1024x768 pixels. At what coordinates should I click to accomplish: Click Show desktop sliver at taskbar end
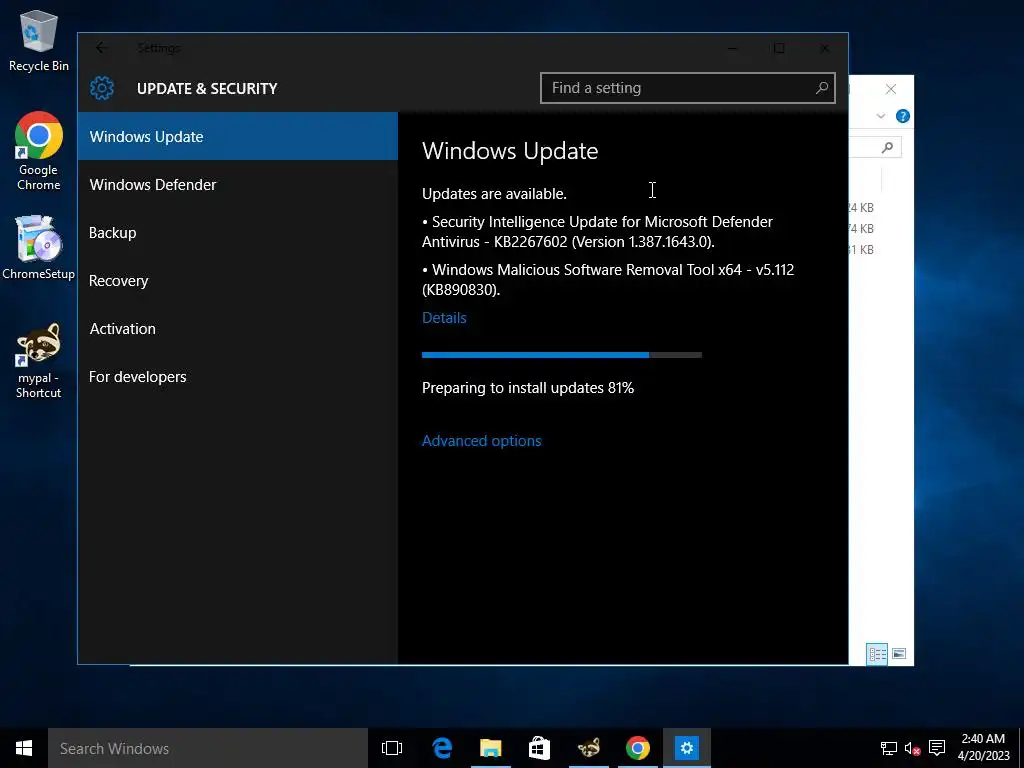pyautogui.click(x=1021, y=748)
